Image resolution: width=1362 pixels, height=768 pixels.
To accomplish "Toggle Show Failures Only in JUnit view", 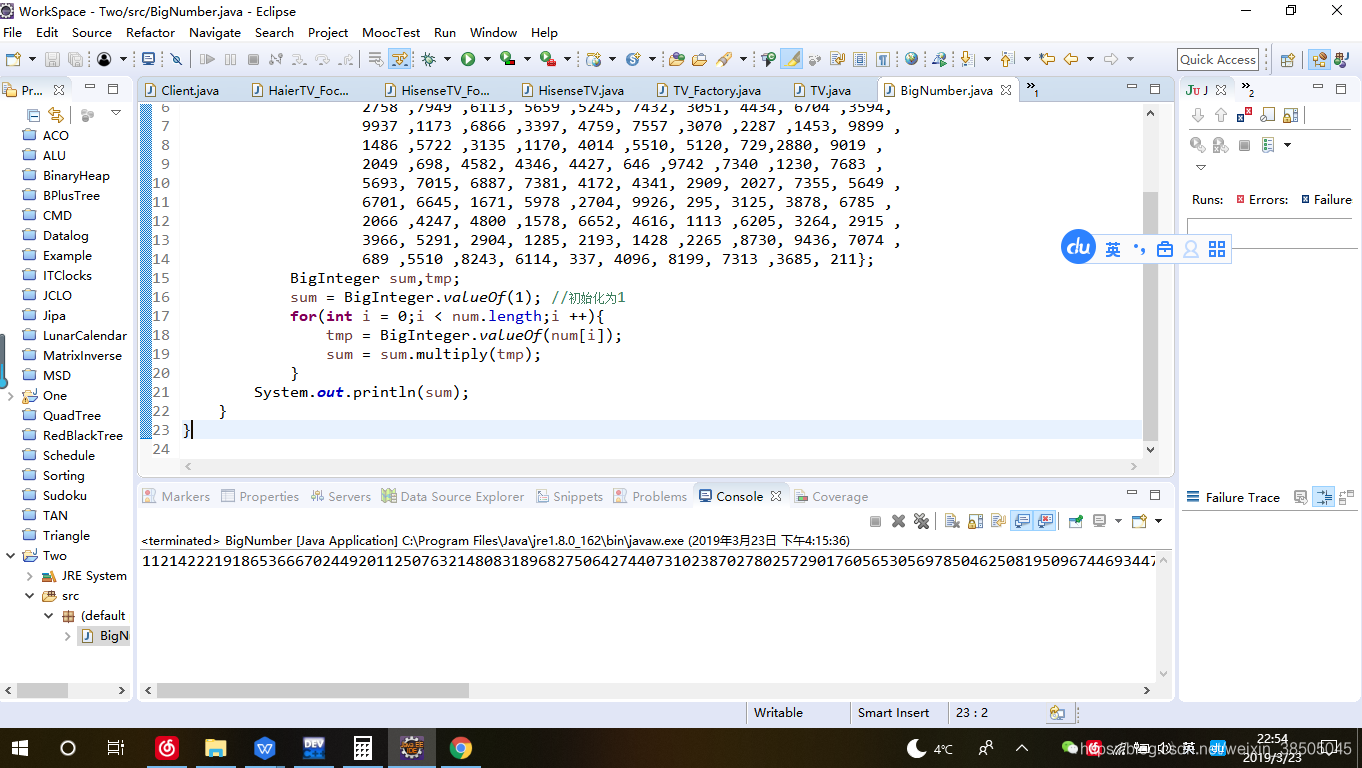I will tap(1244, 116).
